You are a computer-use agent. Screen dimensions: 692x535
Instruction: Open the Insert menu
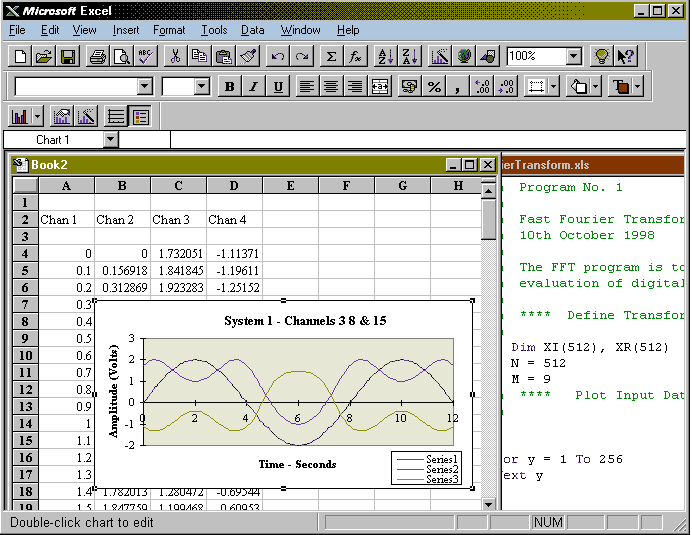click(x=126, y=30)
